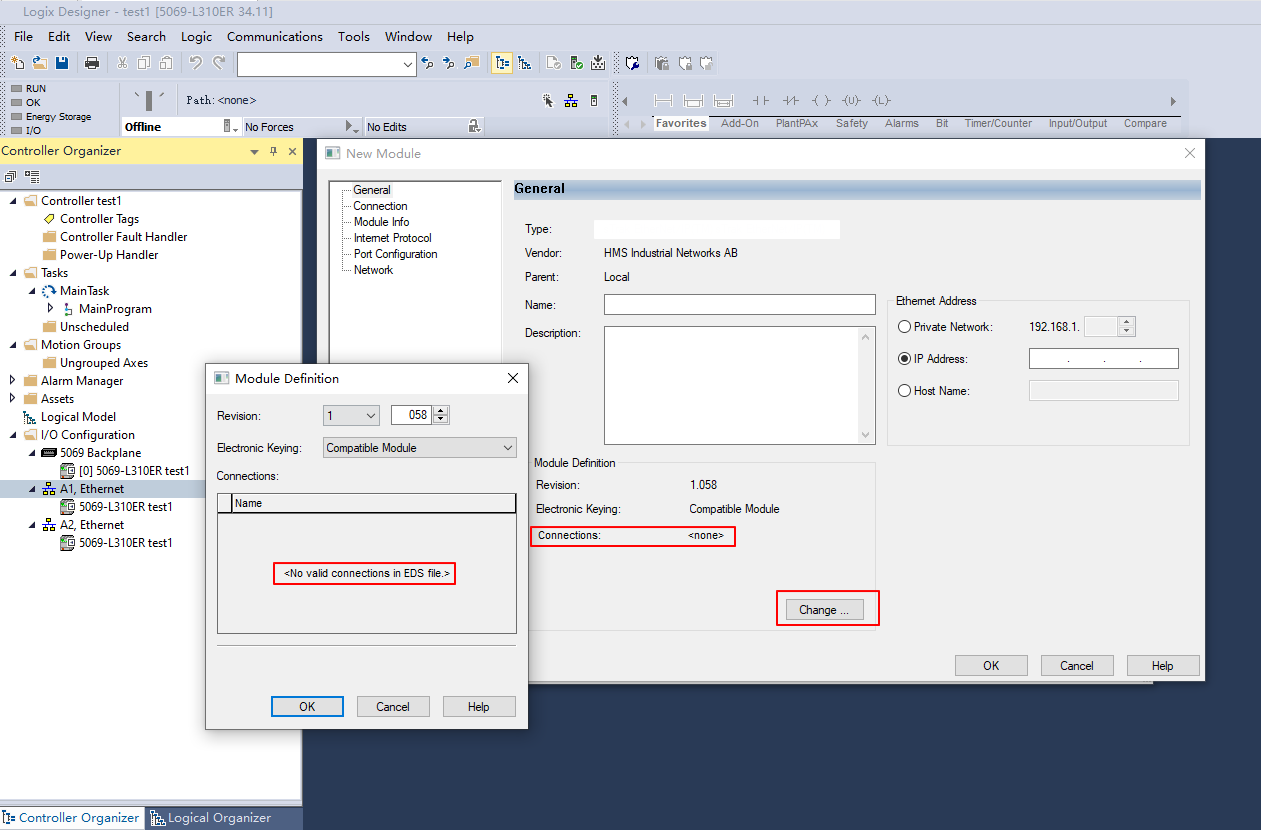Click the Change ... button
This screenshot has height=830, width=1261.
pyautogui.click(x=824, y=610)
